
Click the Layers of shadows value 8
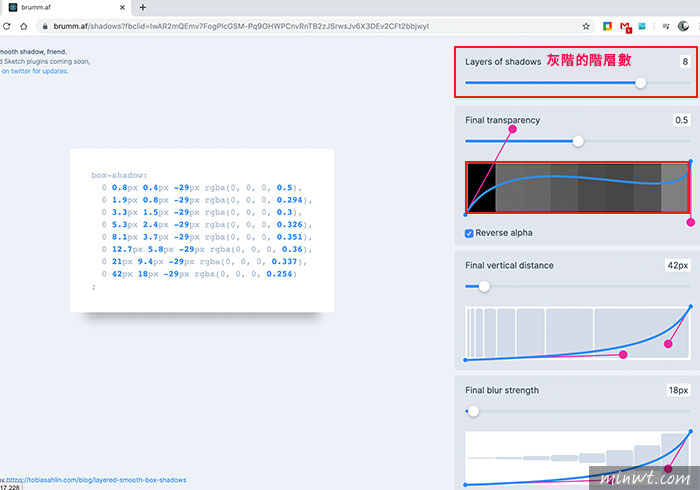[x=685, y=62]
